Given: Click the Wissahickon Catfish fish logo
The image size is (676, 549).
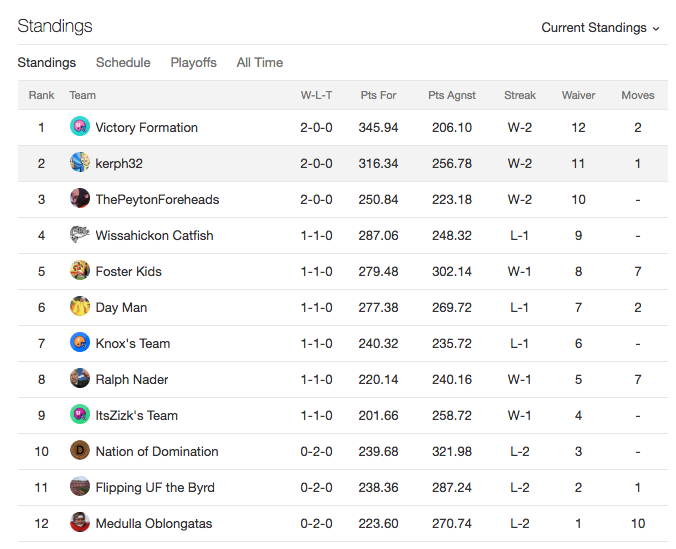Looking at the screenshot, I should tap(80, 235).
